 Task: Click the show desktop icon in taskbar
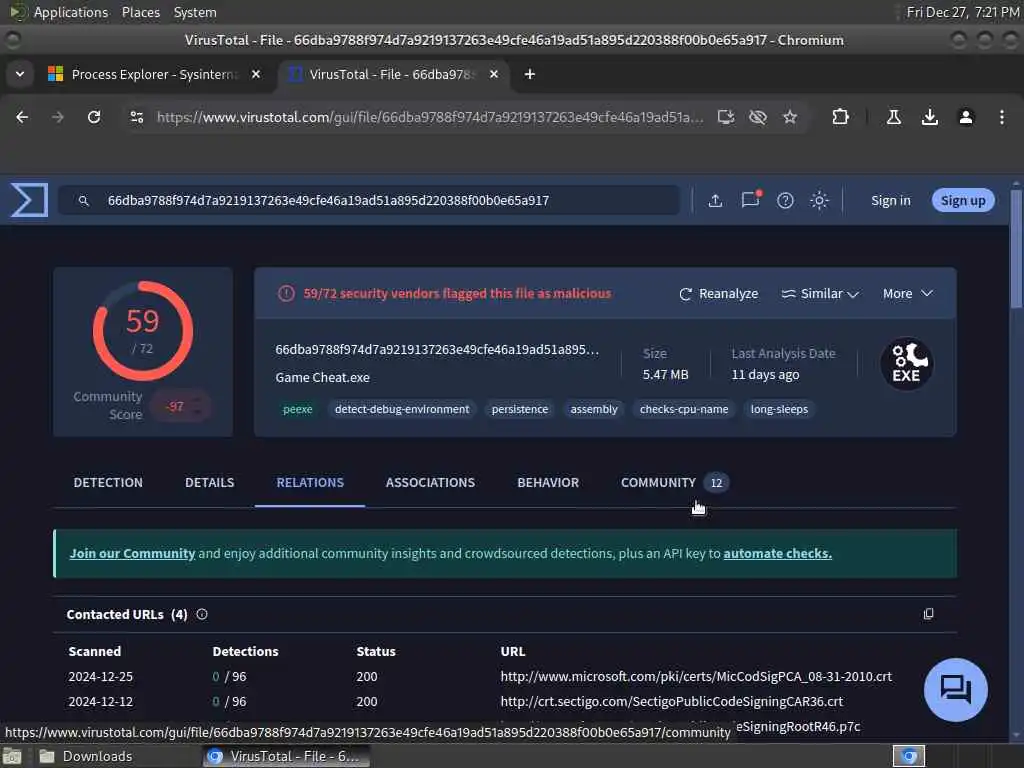pos(12,756)
